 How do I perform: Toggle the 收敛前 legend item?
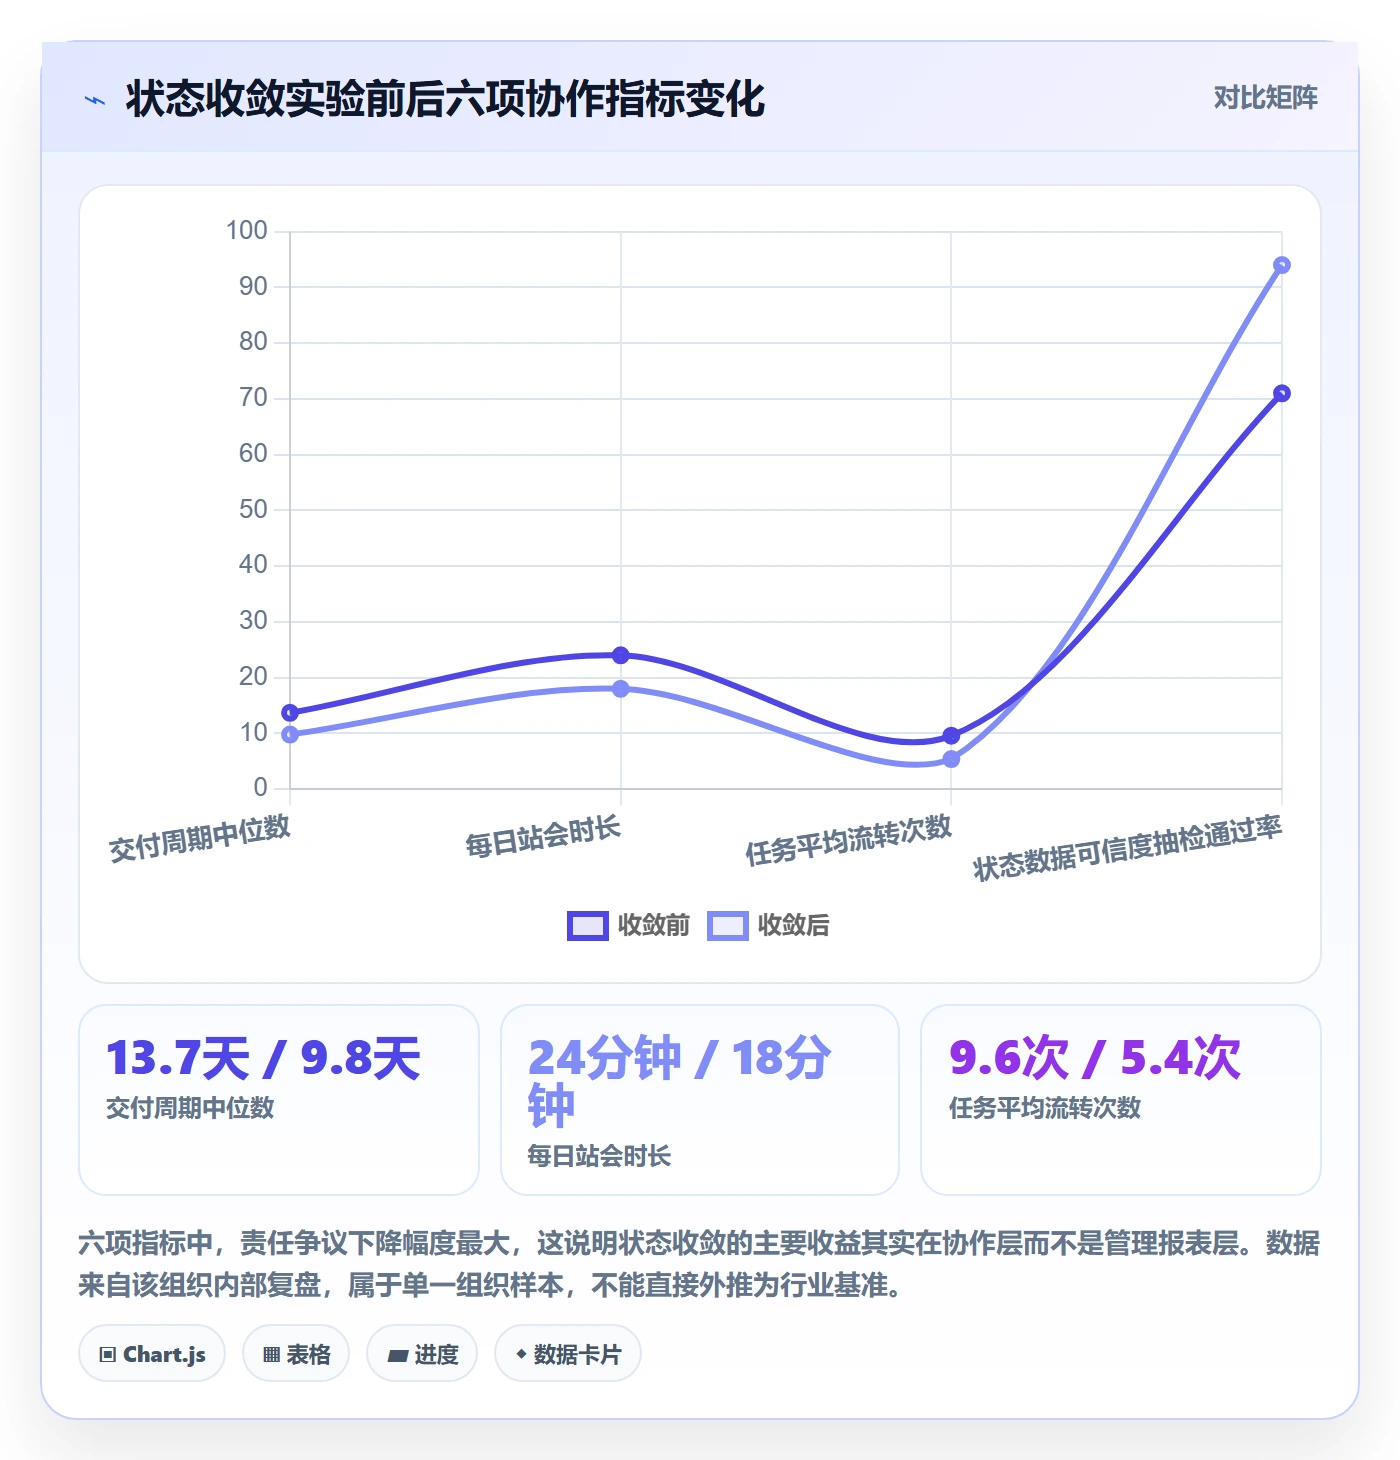pyautogui.click(x=629, y=925)
